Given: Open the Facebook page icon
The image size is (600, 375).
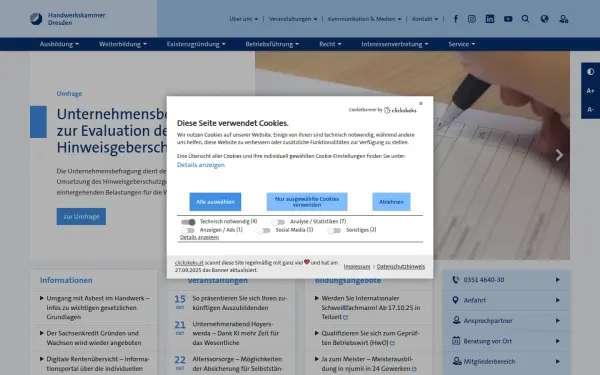Looking at the screenshot, I should [x=455, y=19].
